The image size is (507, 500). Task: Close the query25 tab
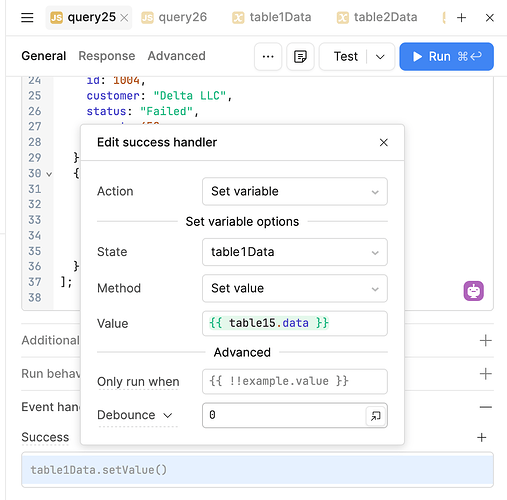point(124,18)
